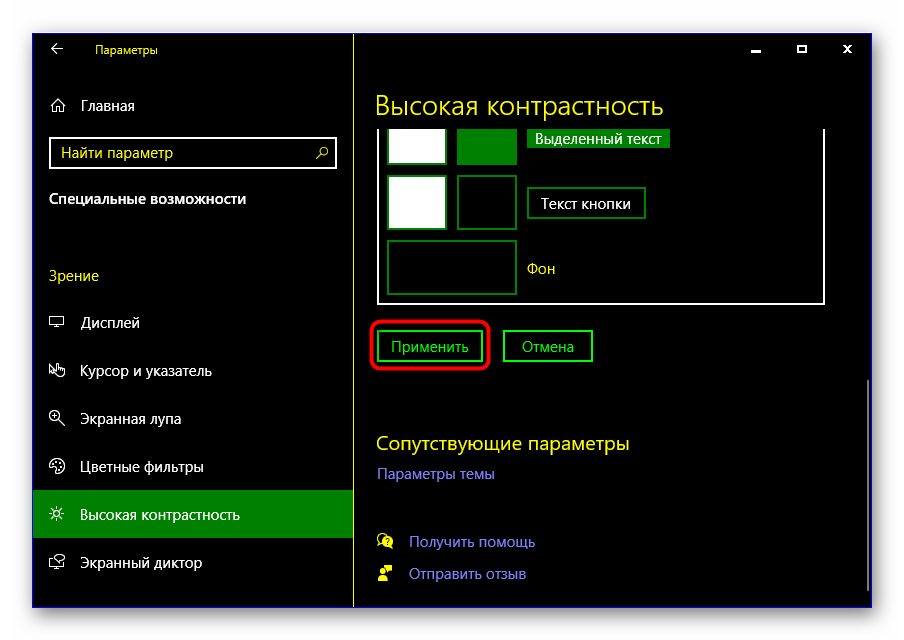904x640 pixels.
Task: Click the Текст кнопки preview box
Action: 586,203
